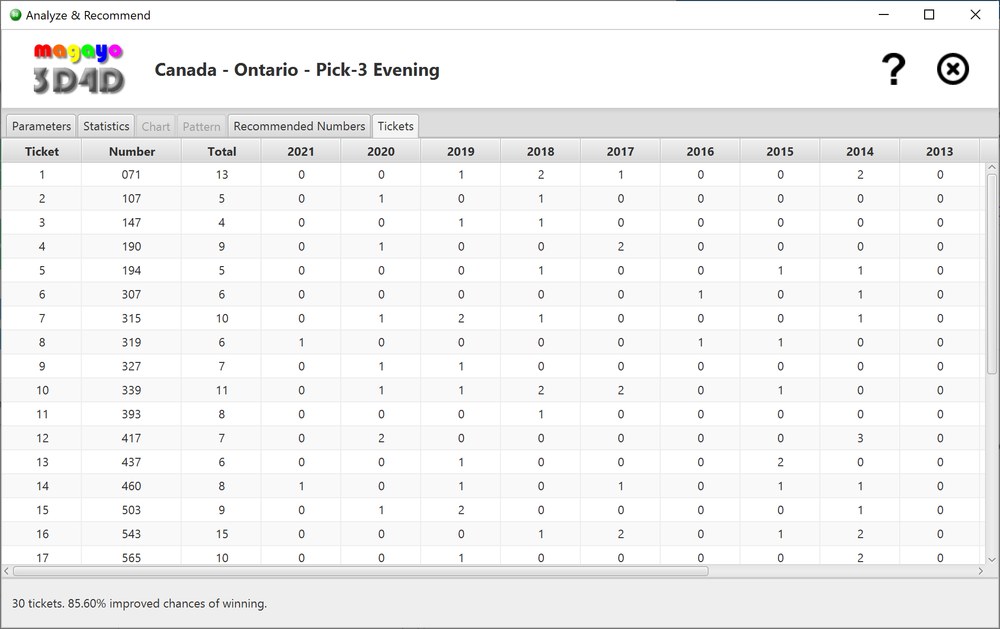The height and width of the screenshot is (629, 1000).
Task: Click the 2021 column header
Action: 300,151
